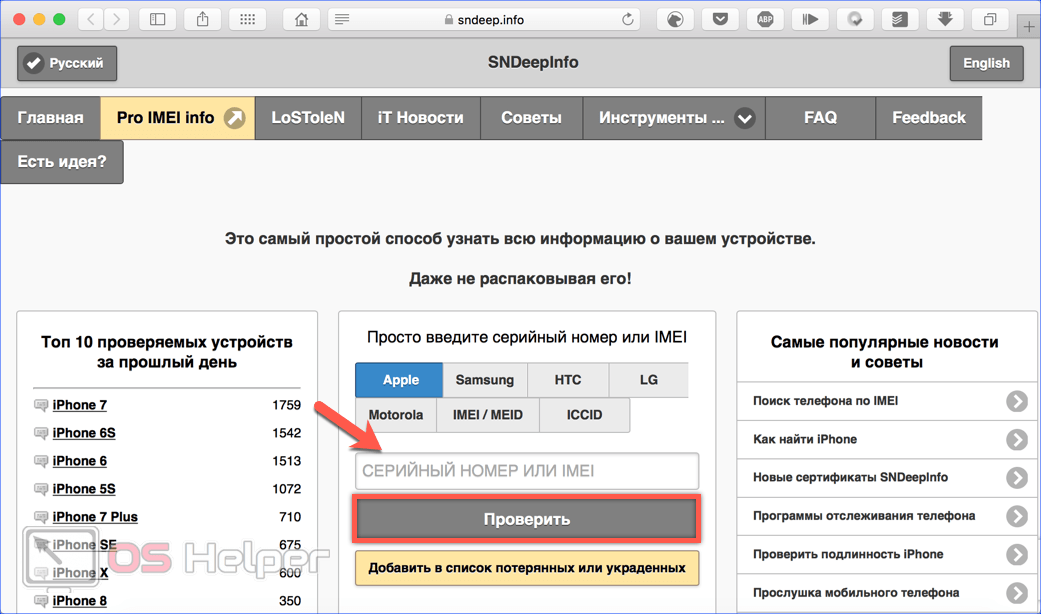The image size is (1041, 614).
Task: Click chevron next to Как найти iPhone
Action: (1016, 439)
